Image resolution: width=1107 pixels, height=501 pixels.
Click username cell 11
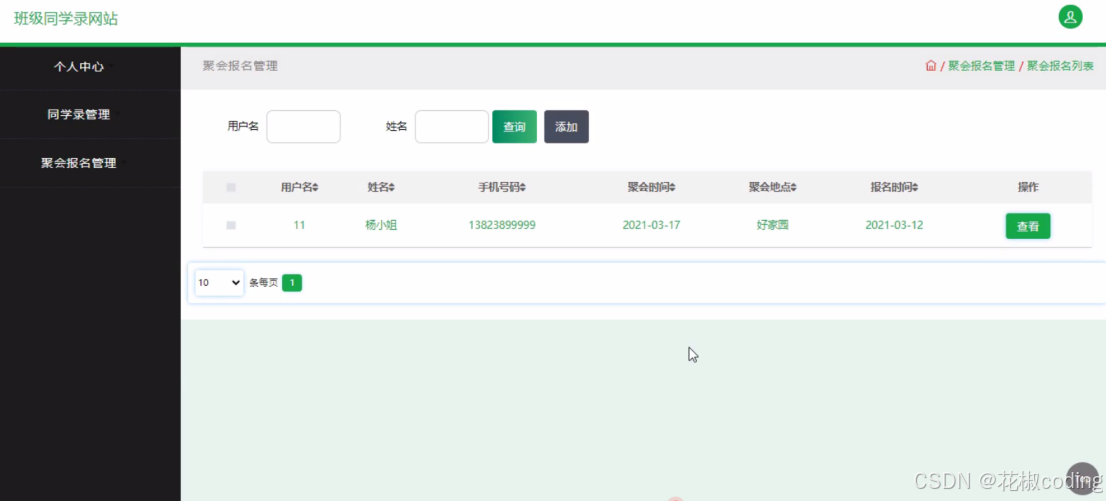(x=299, y=225)
